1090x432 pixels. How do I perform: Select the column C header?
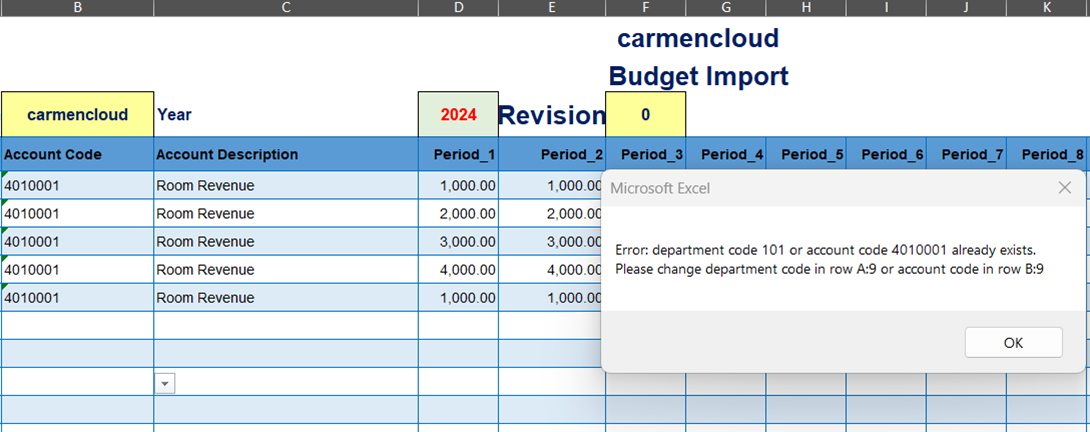tap(286, 8)
